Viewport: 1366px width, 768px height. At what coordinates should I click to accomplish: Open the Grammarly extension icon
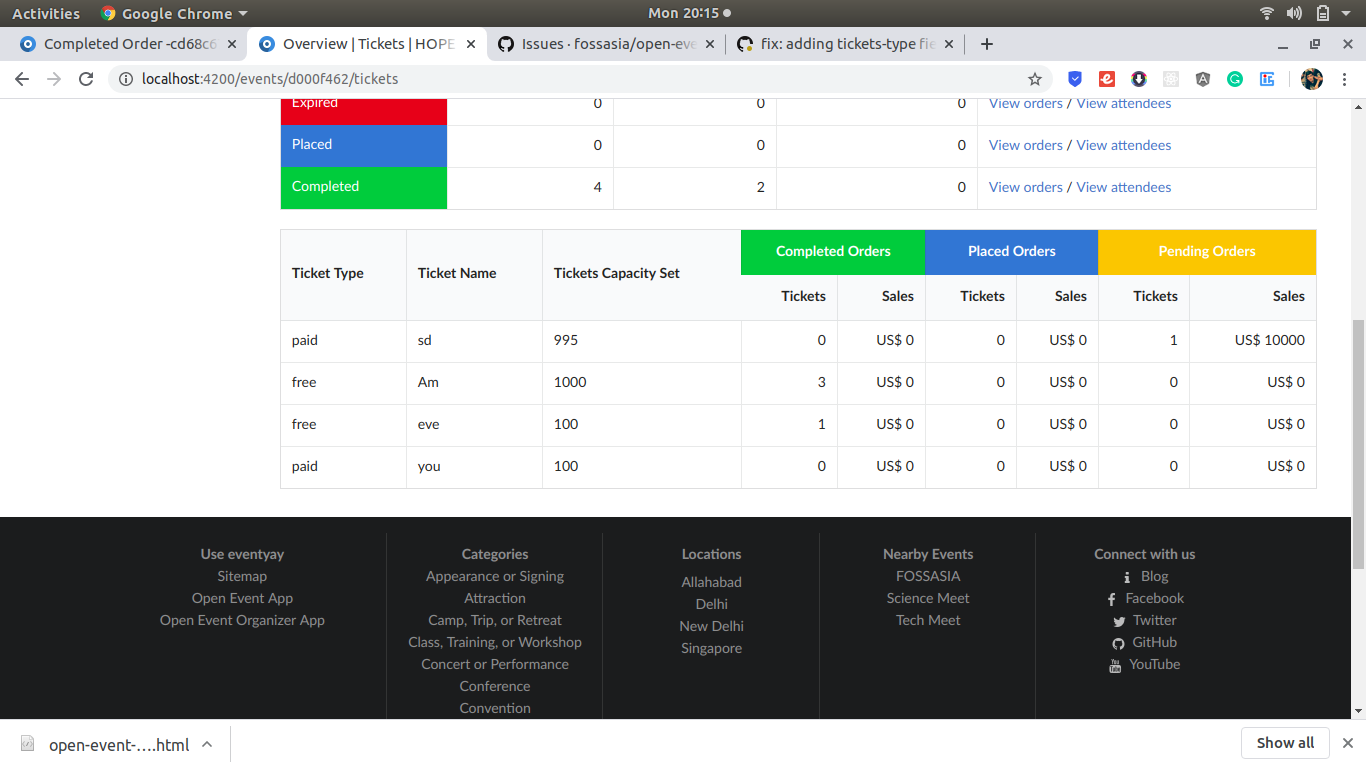(x=1234, y=78)
